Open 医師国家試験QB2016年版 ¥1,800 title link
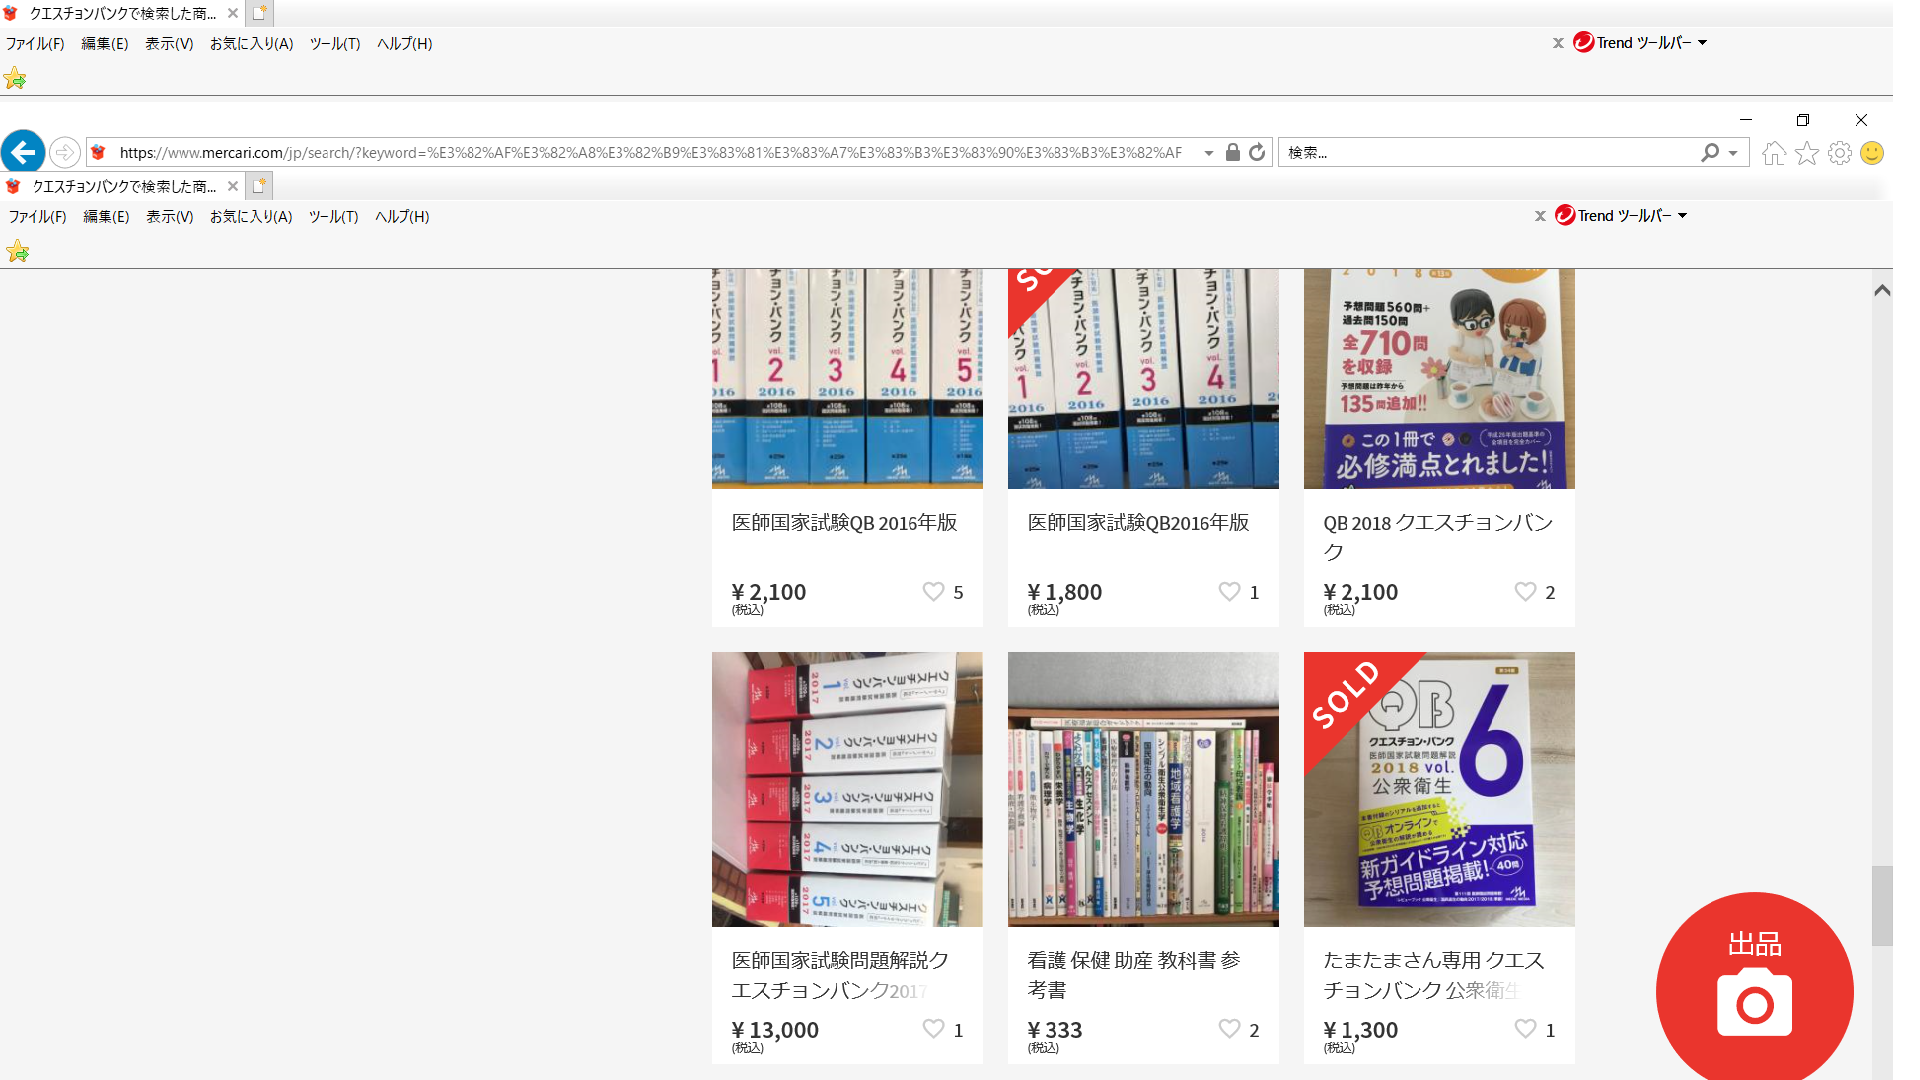 (1139, 522)
